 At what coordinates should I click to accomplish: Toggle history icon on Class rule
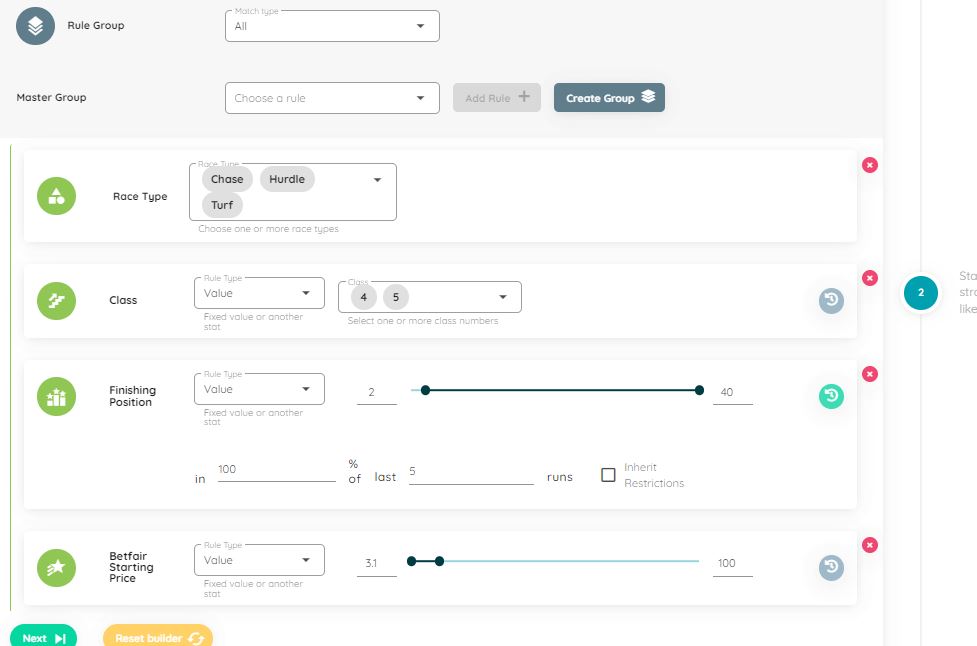pyautogui.click(x=831, y=300)
